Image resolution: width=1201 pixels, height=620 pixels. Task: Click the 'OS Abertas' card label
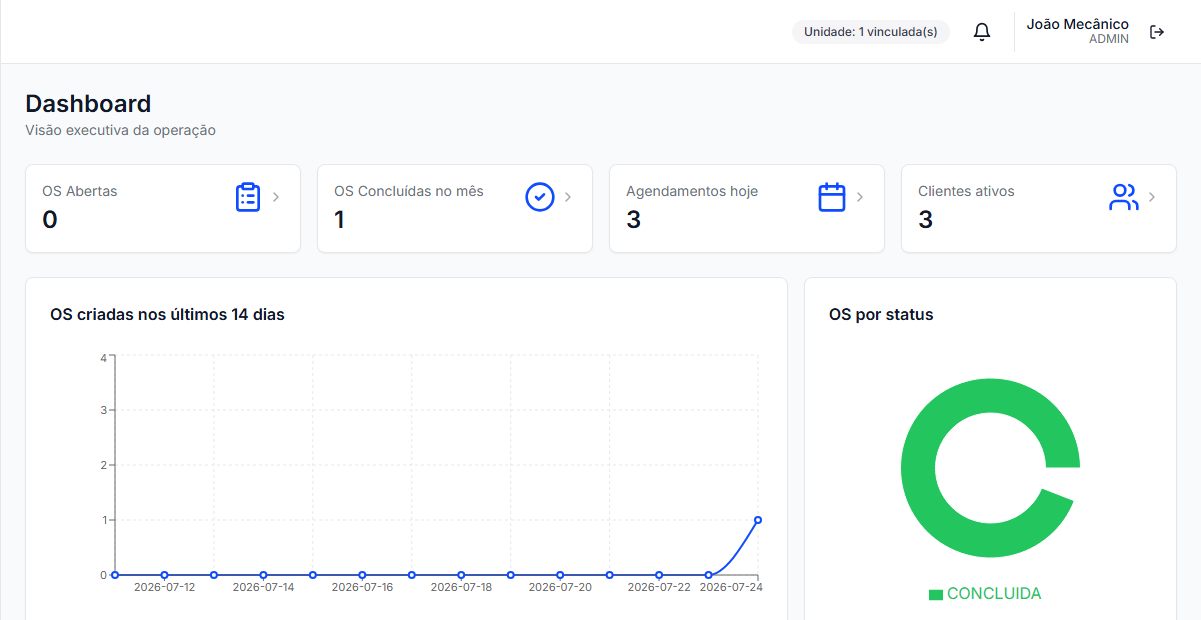click(79, 191)
